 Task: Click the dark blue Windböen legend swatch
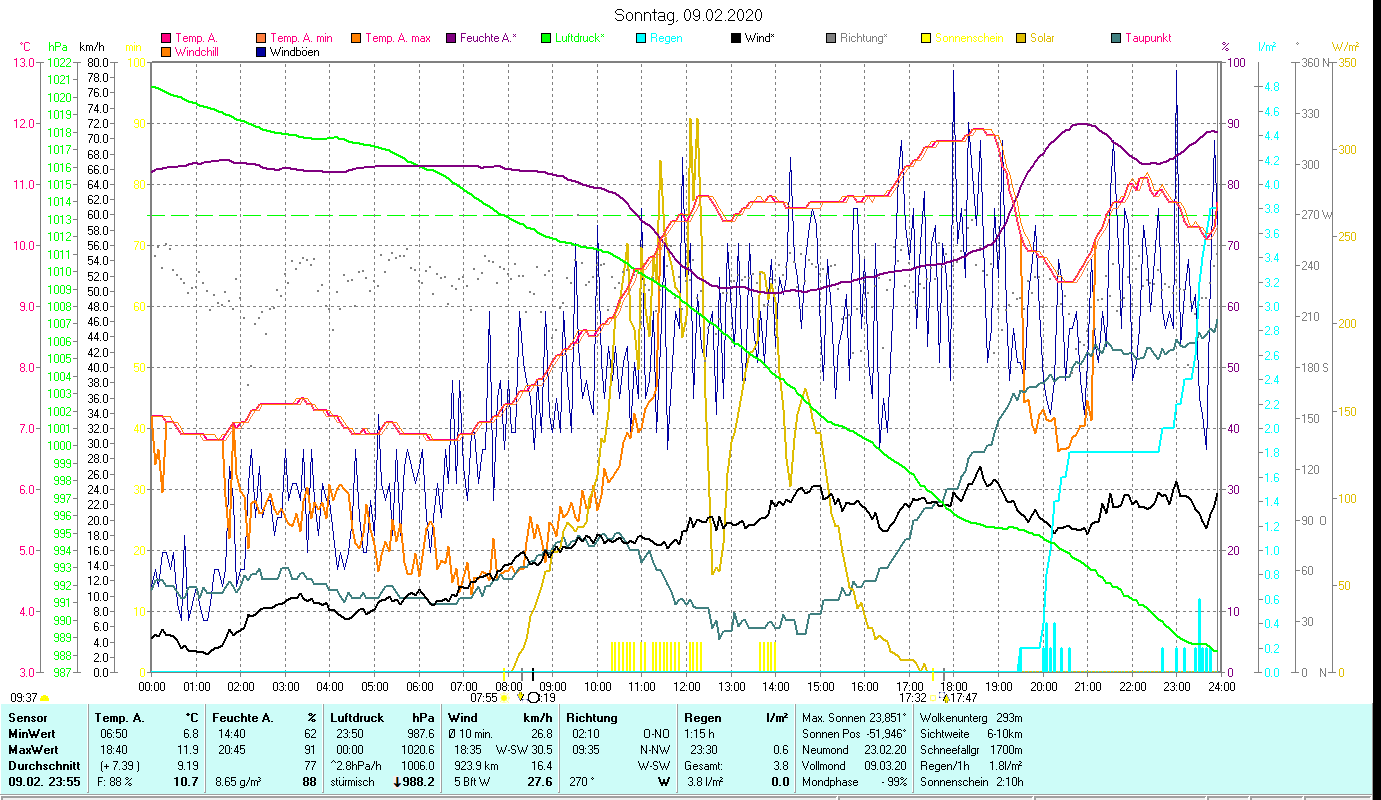click(x=263, y=51)
